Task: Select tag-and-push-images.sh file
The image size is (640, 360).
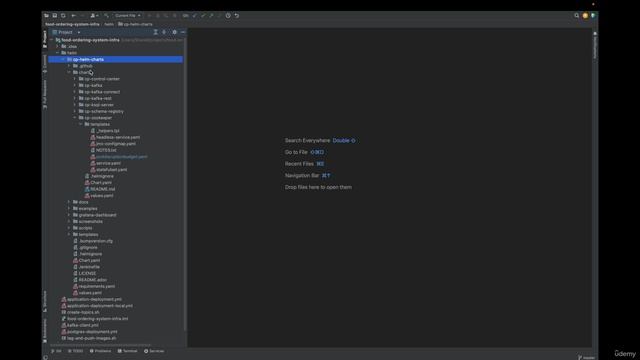Action: pyautogui.click(x=91, y=338)
